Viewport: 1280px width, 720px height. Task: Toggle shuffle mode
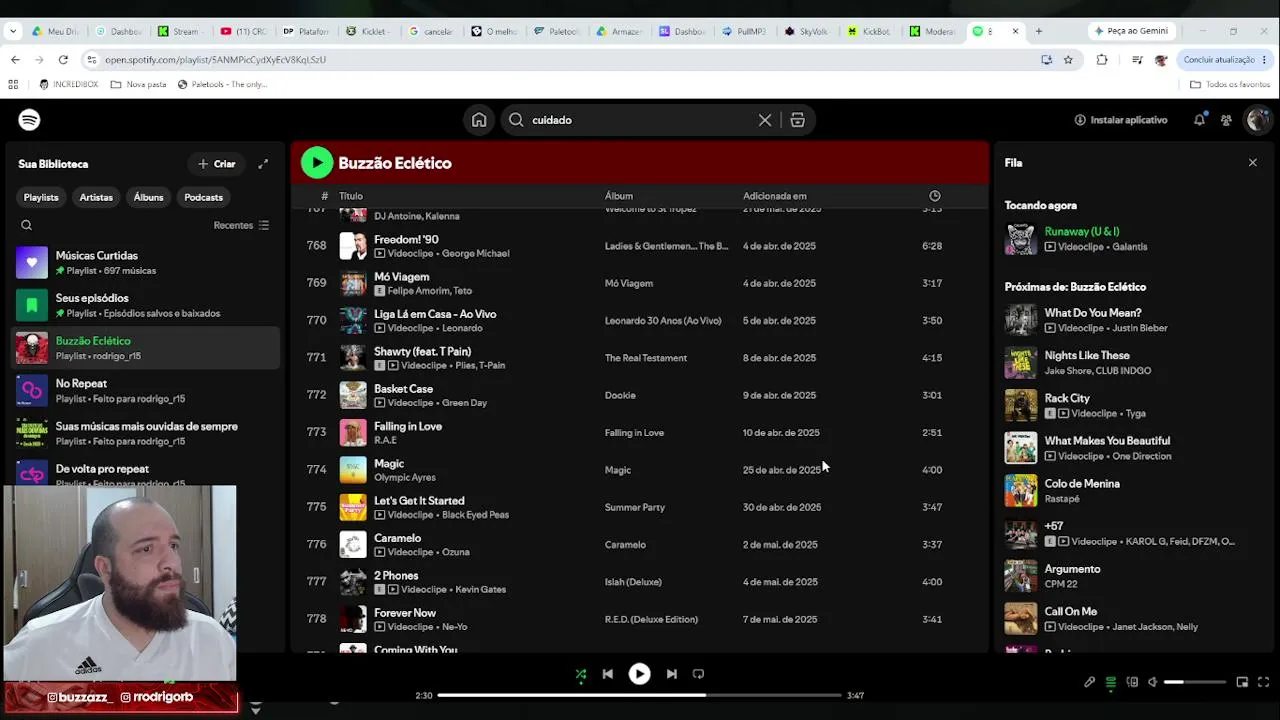coord(580,674)
